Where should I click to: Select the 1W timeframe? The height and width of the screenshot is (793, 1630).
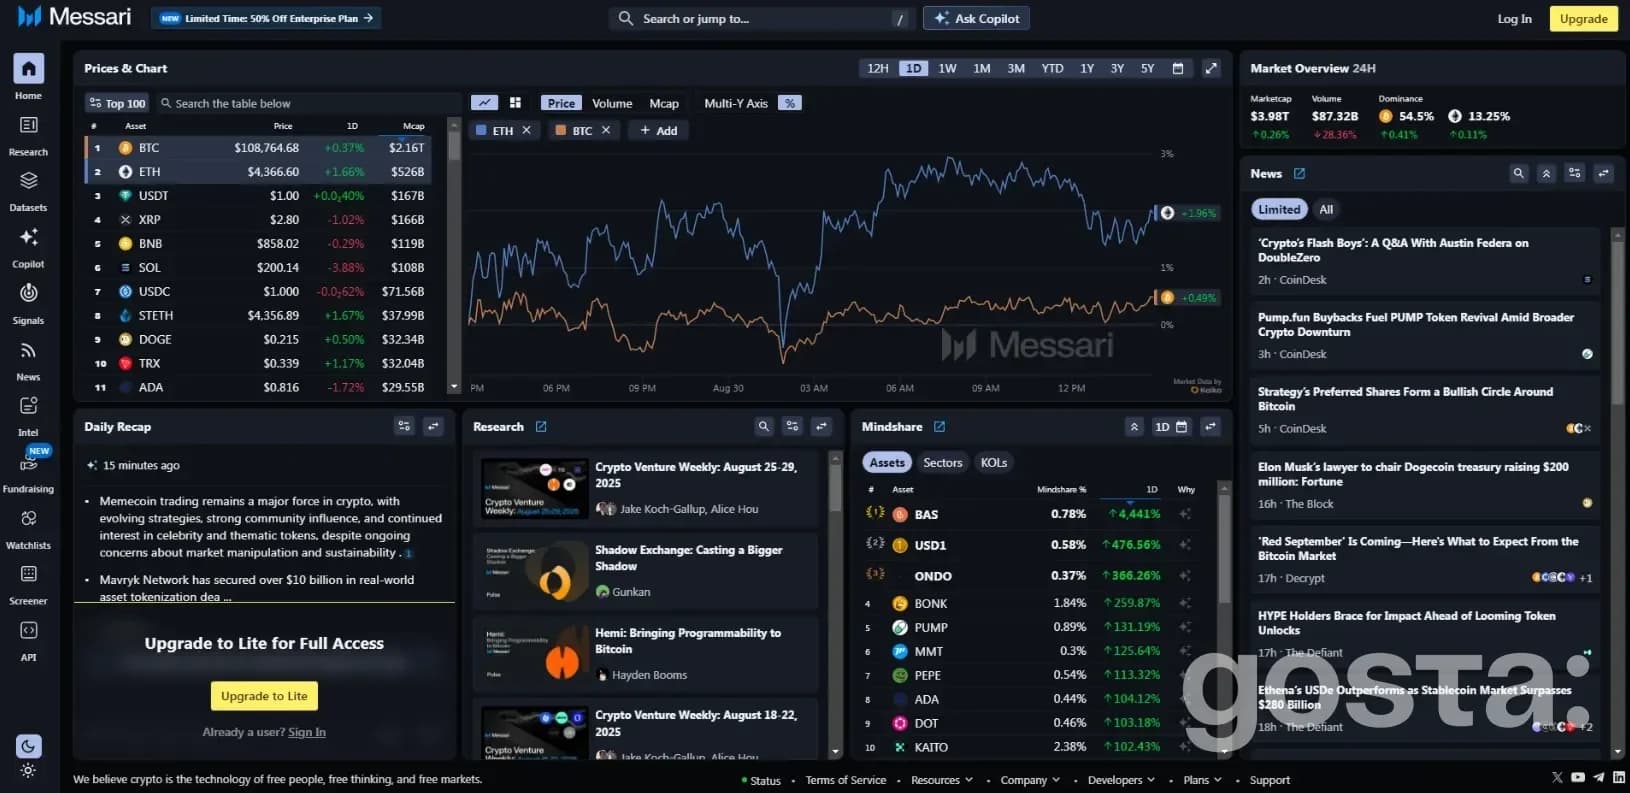coord(947,68)
